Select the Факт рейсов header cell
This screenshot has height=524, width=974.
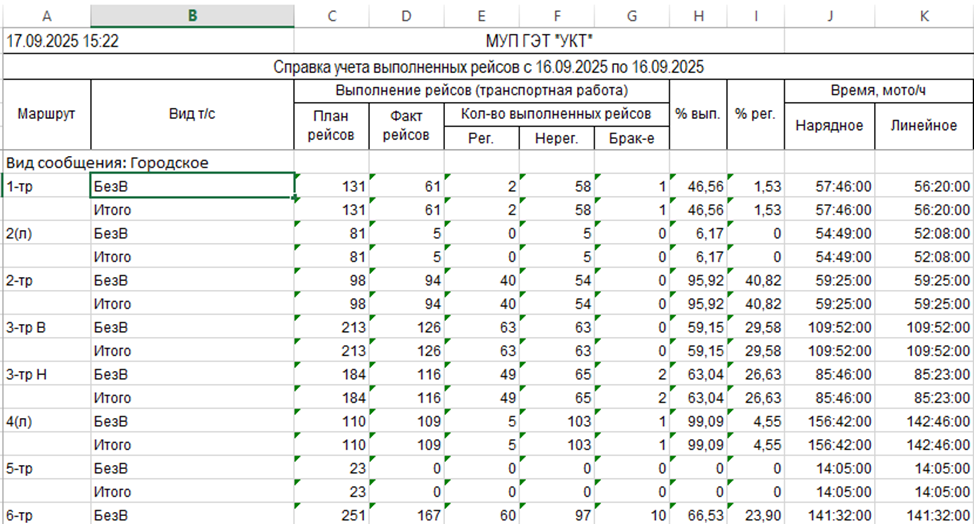click(x=406, y=125)
